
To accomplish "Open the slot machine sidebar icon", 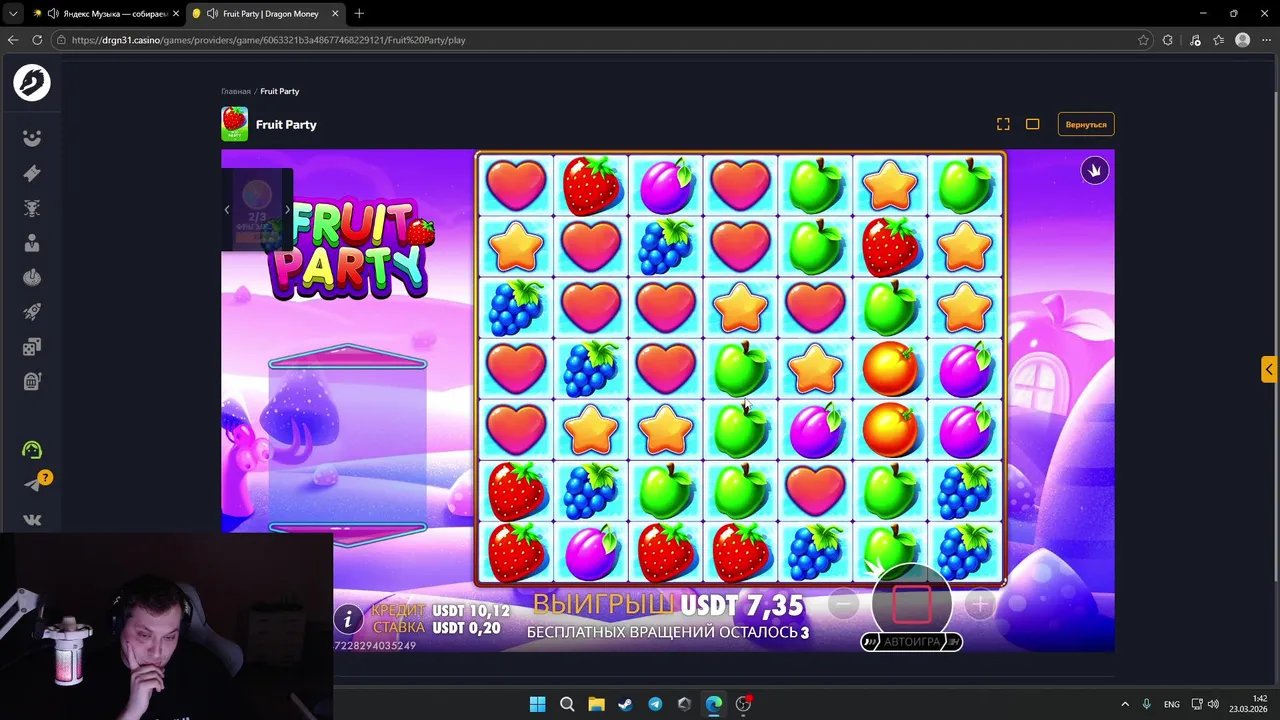I will point(32,381).
